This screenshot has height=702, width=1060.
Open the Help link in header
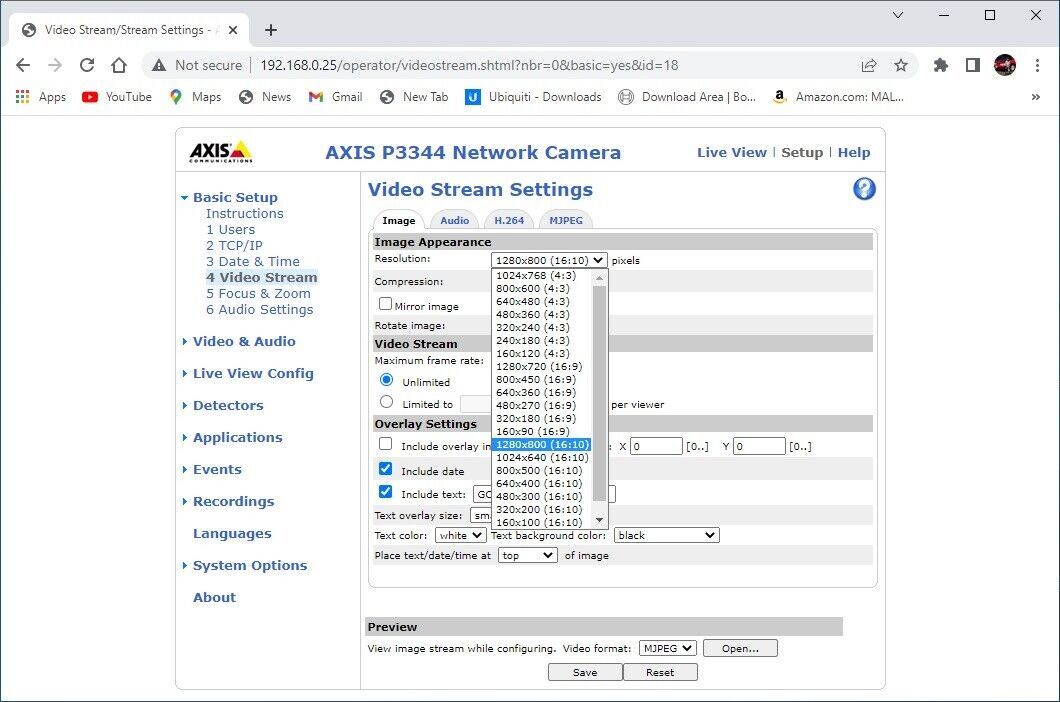point(854,153)
